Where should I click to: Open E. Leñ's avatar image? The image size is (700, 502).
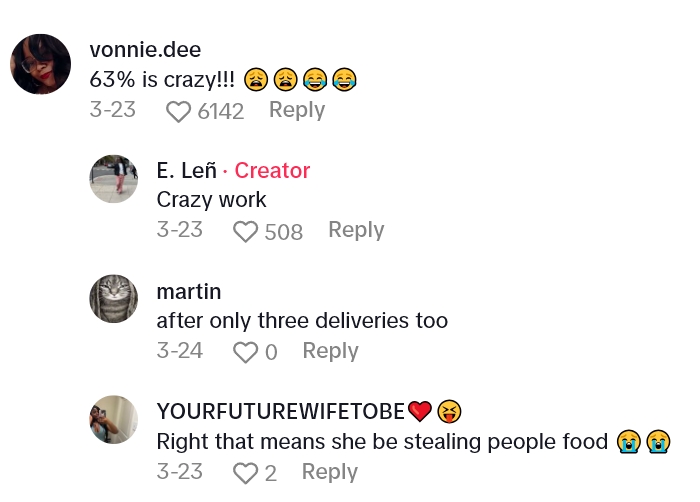tap(114, 179)
